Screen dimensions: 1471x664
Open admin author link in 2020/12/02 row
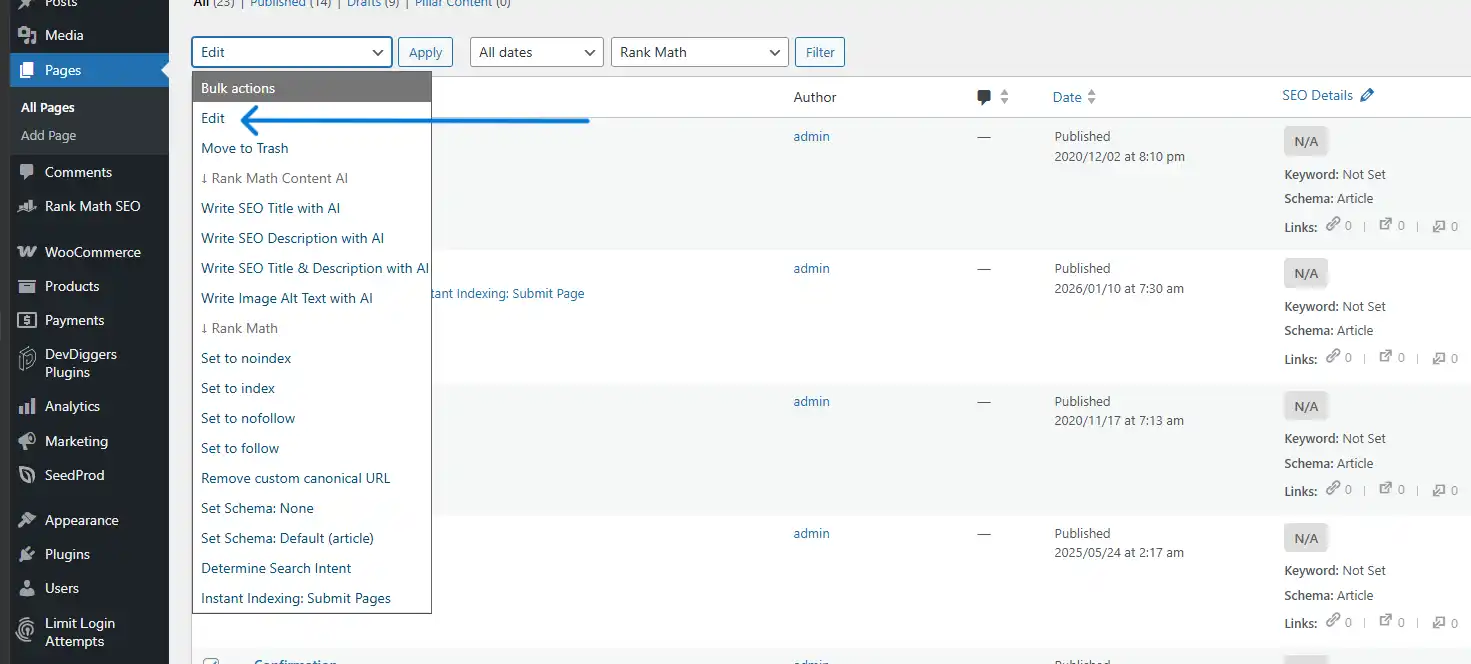point(811,136)
